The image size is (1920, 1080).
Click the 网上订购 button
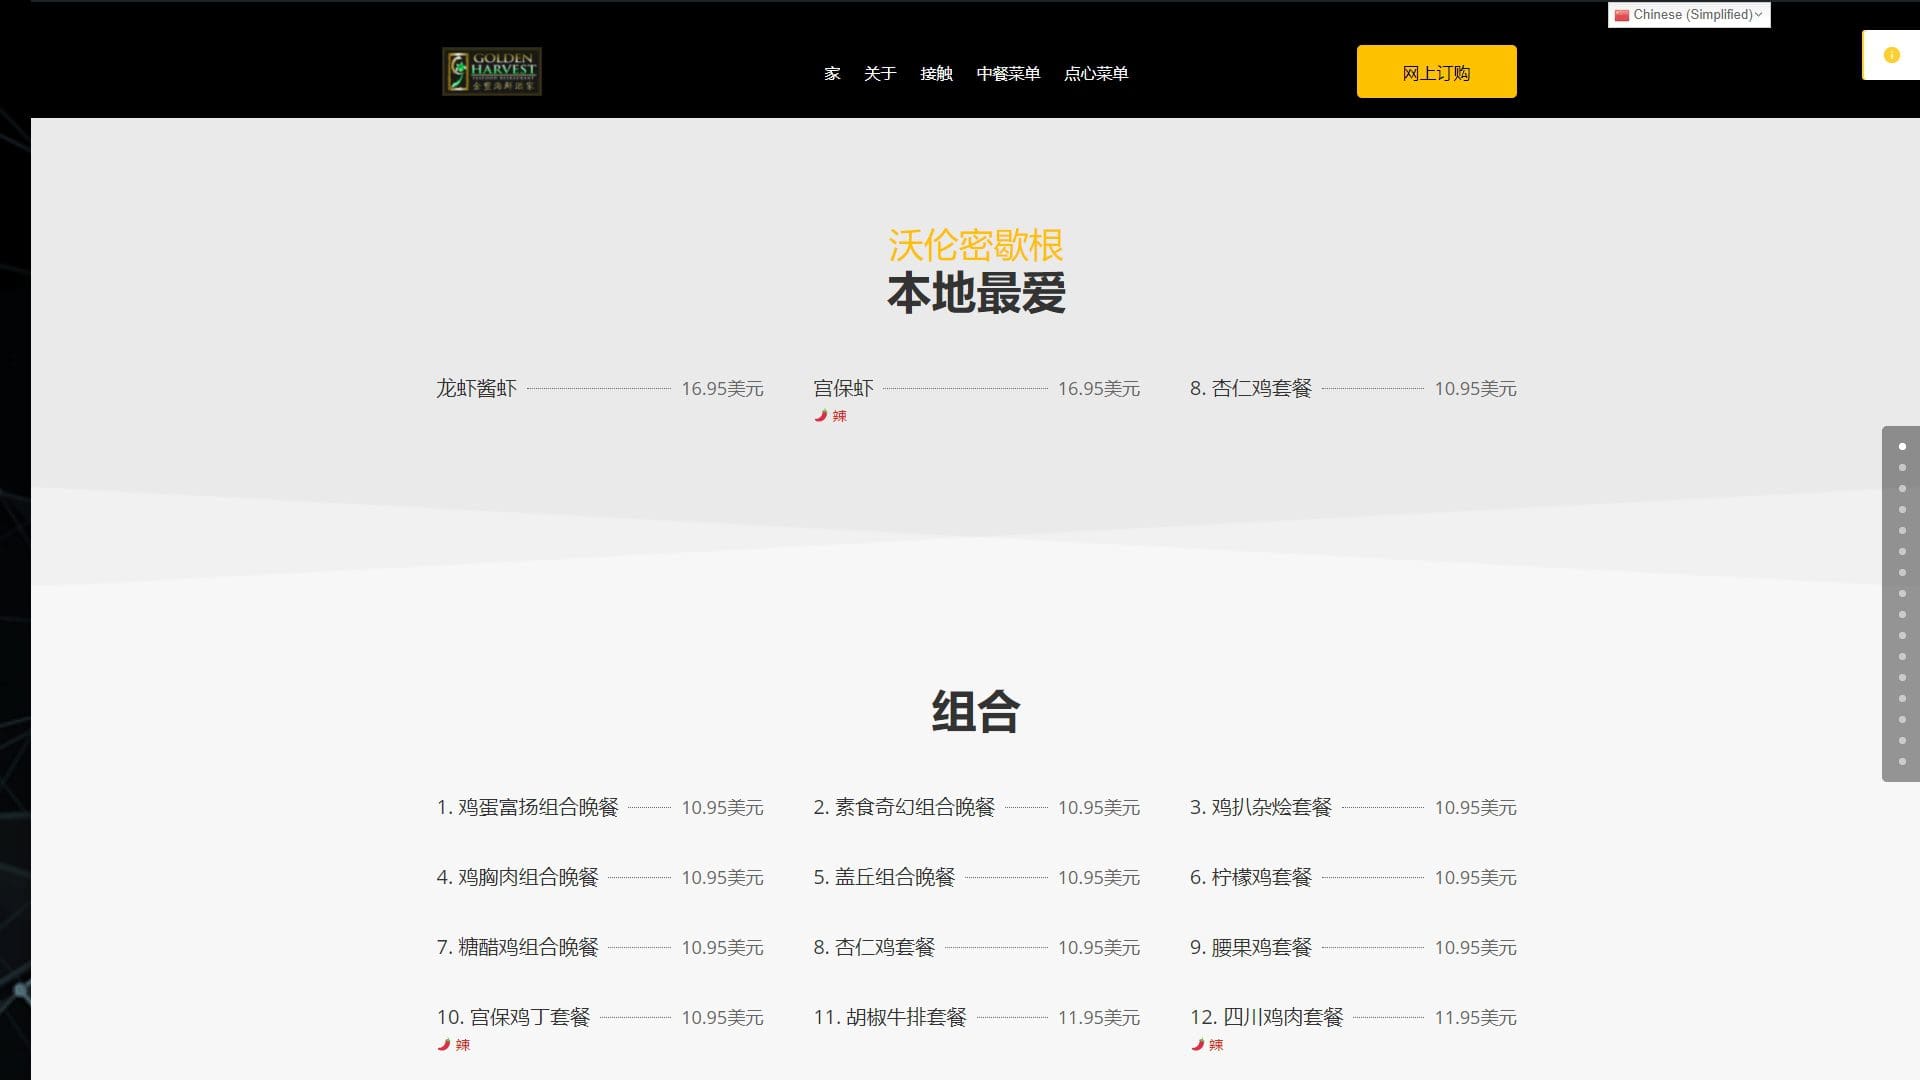(1435, 71)
